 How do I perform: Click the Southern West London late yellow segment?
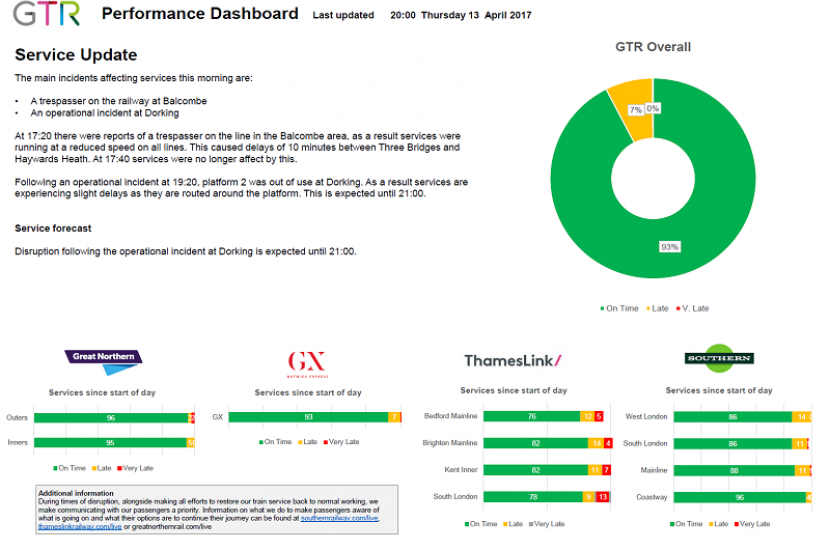[x=801, y=416]
